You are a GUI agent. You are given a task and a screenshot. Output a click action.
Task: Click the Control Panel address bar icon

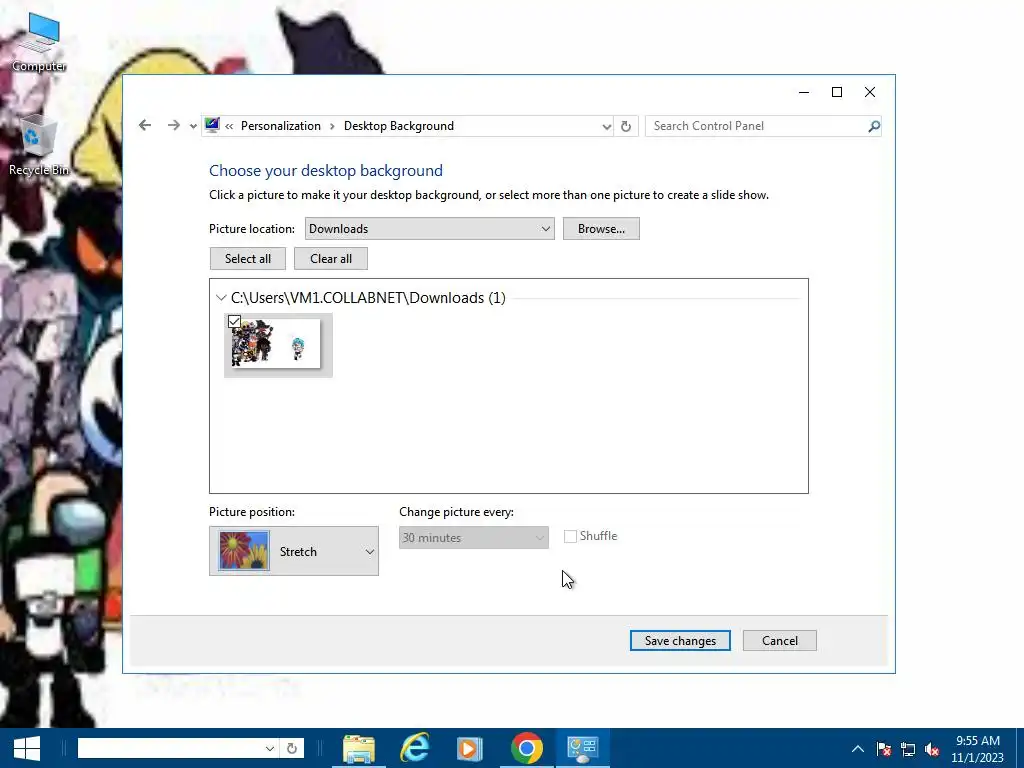(x=212, y=125)
